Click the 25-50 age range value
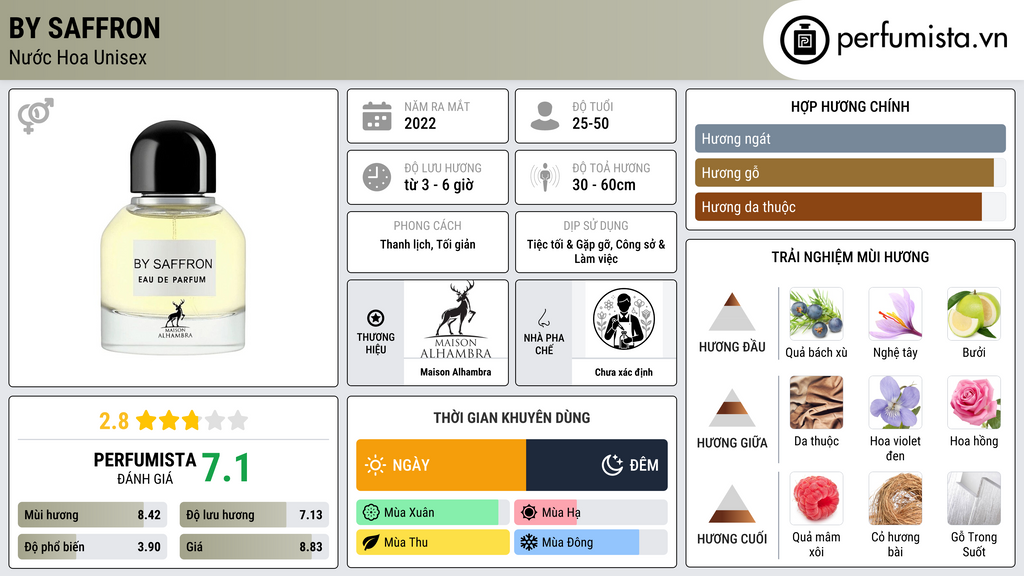1024x576 pixels. (x=590, y=123)
